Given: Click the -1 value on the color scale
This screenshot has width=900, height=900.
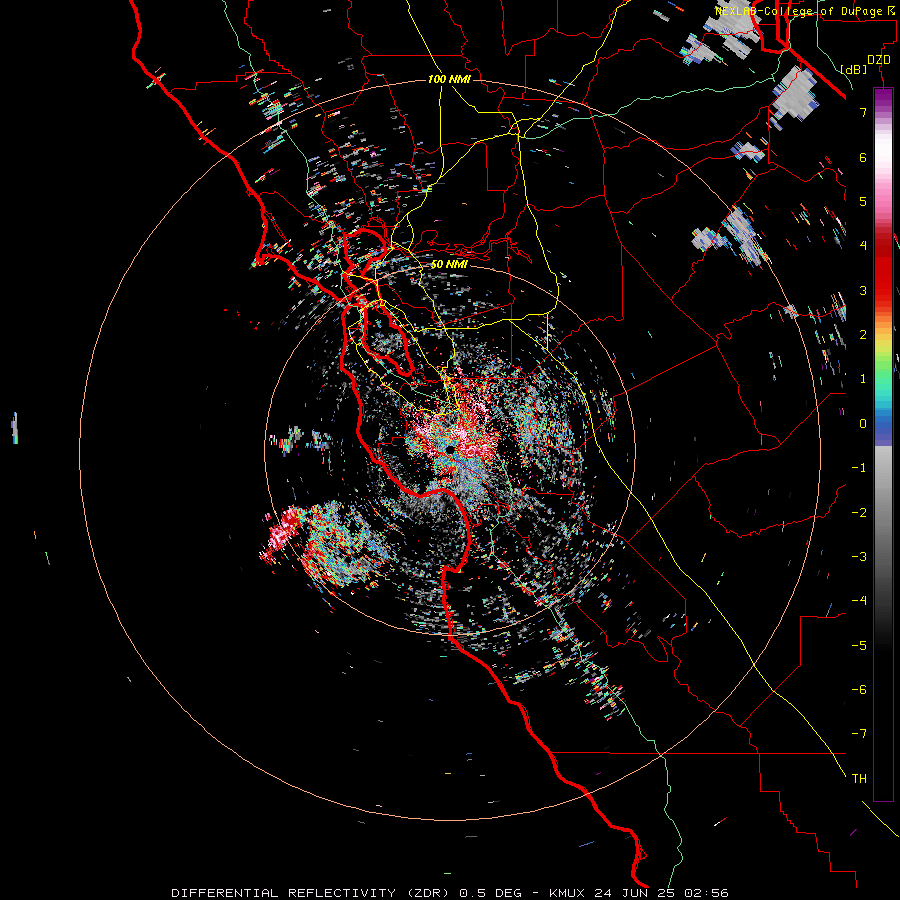Looking at the screenshot, I should point(859,468).
